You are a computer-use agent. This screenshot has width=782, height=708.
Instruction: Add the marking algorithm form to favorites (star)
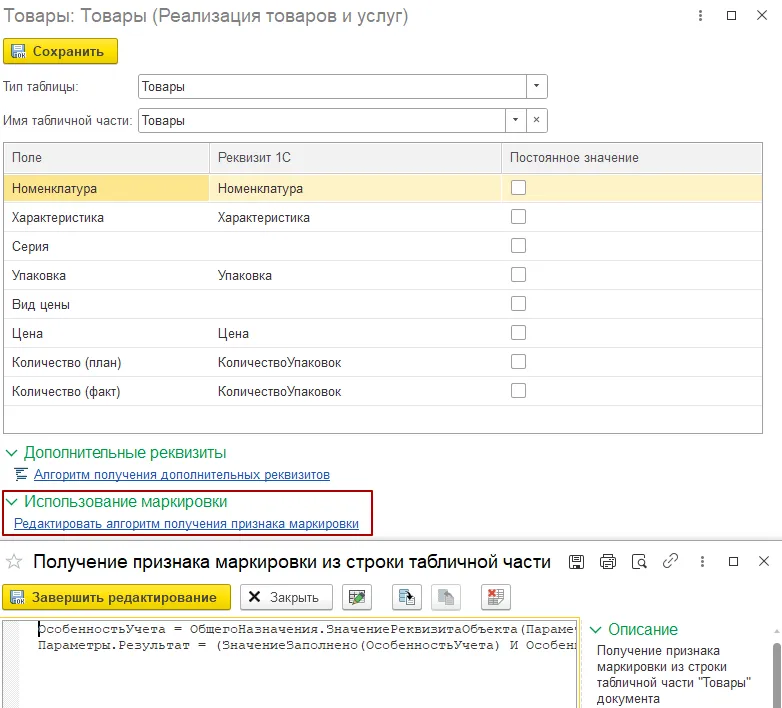point(15,562)
